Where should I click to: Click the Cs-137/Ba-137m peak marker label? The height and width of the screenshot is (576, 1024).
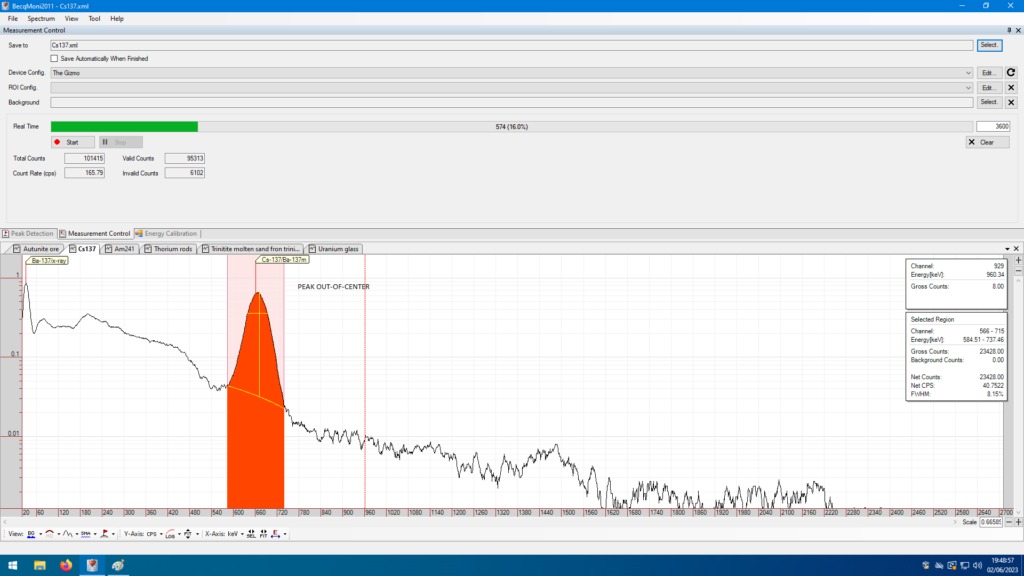[283, 260]
